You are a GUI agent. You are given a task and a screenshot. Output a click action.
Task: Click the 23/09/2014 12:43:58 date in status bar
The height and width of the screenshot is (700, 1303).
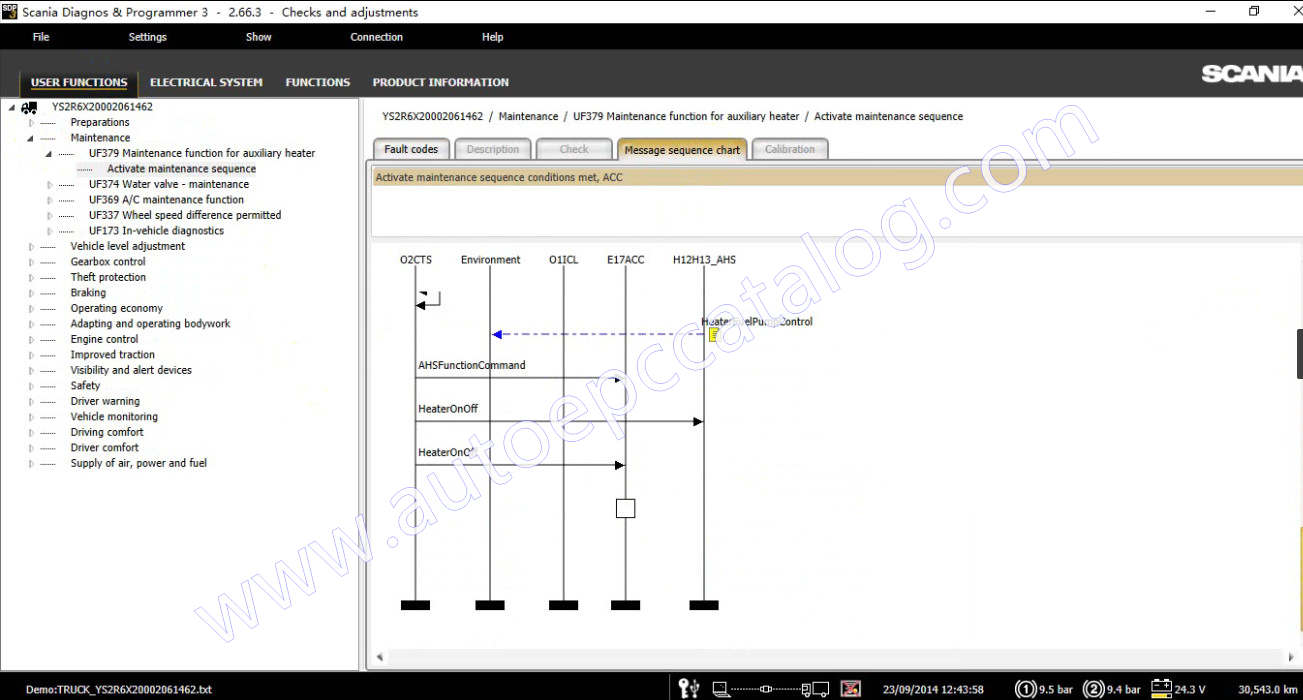tap(933, 690)
